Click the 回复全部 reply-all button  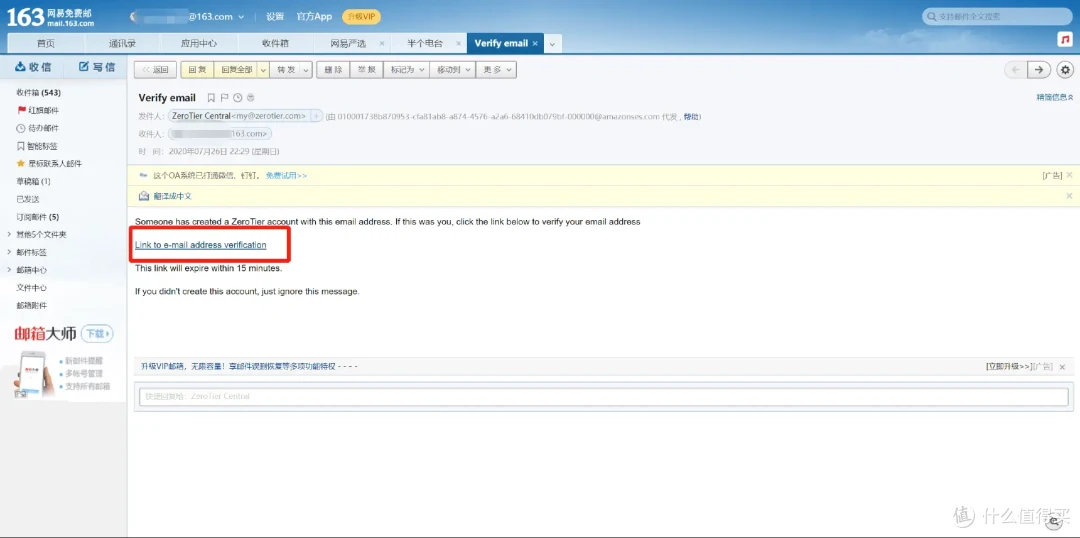point(236,70)
